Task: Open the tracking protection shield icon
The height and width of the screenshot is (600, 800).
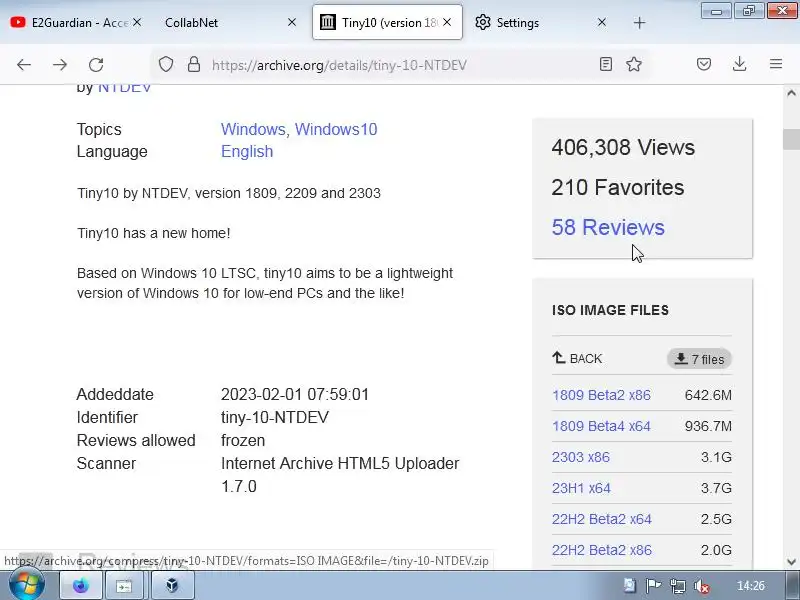Action: click(x=166, y=64)
